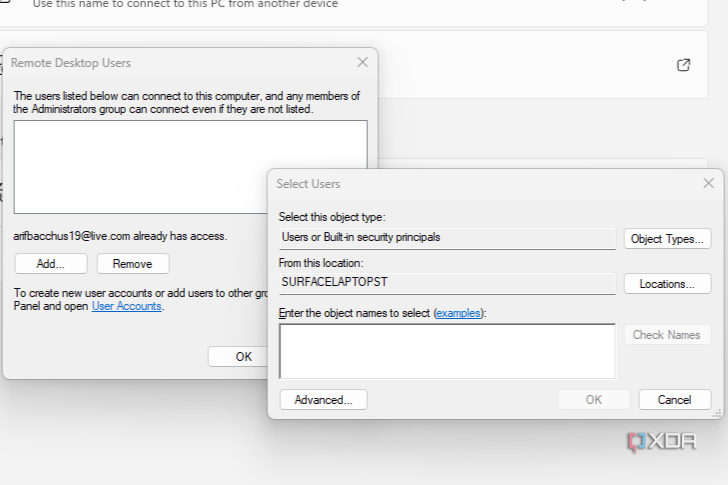This screenshot has height=485, width=728.
Task: Close the Remote Desktop Users dialog
Action: click(x=363, y=63)
